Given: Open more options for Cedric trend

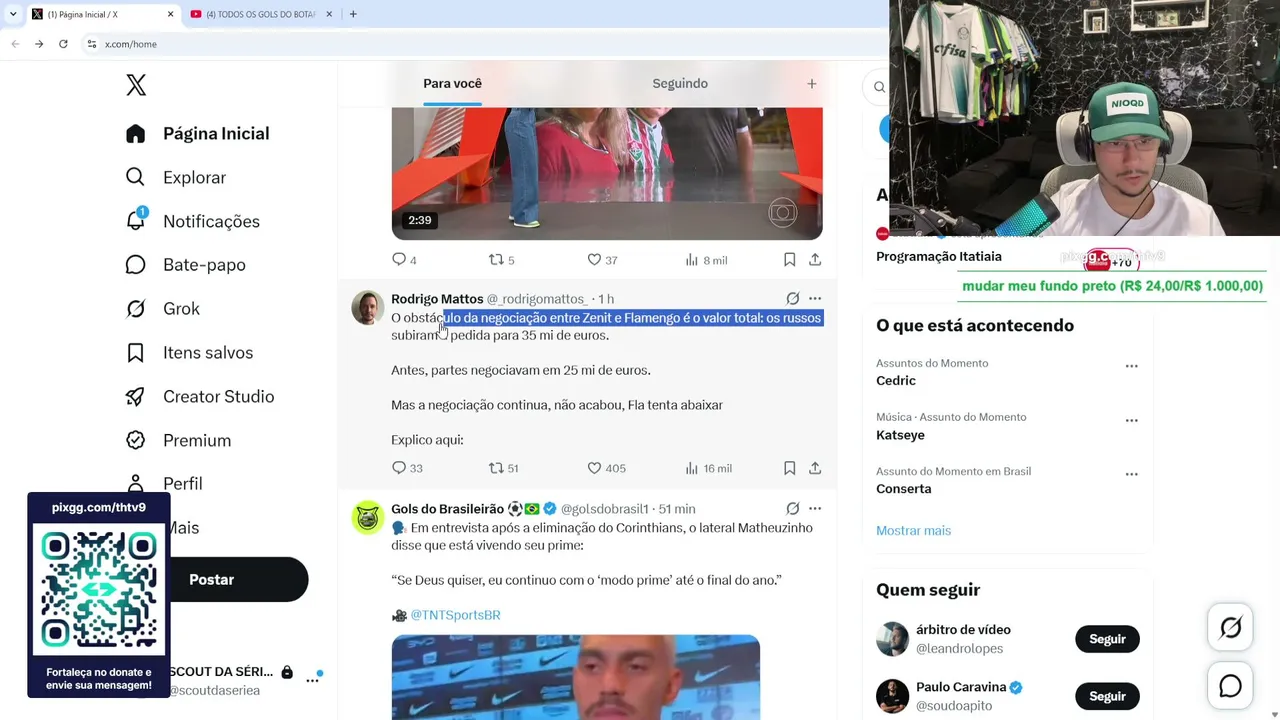Looking at the screenshot, I should coord(1132,366).
